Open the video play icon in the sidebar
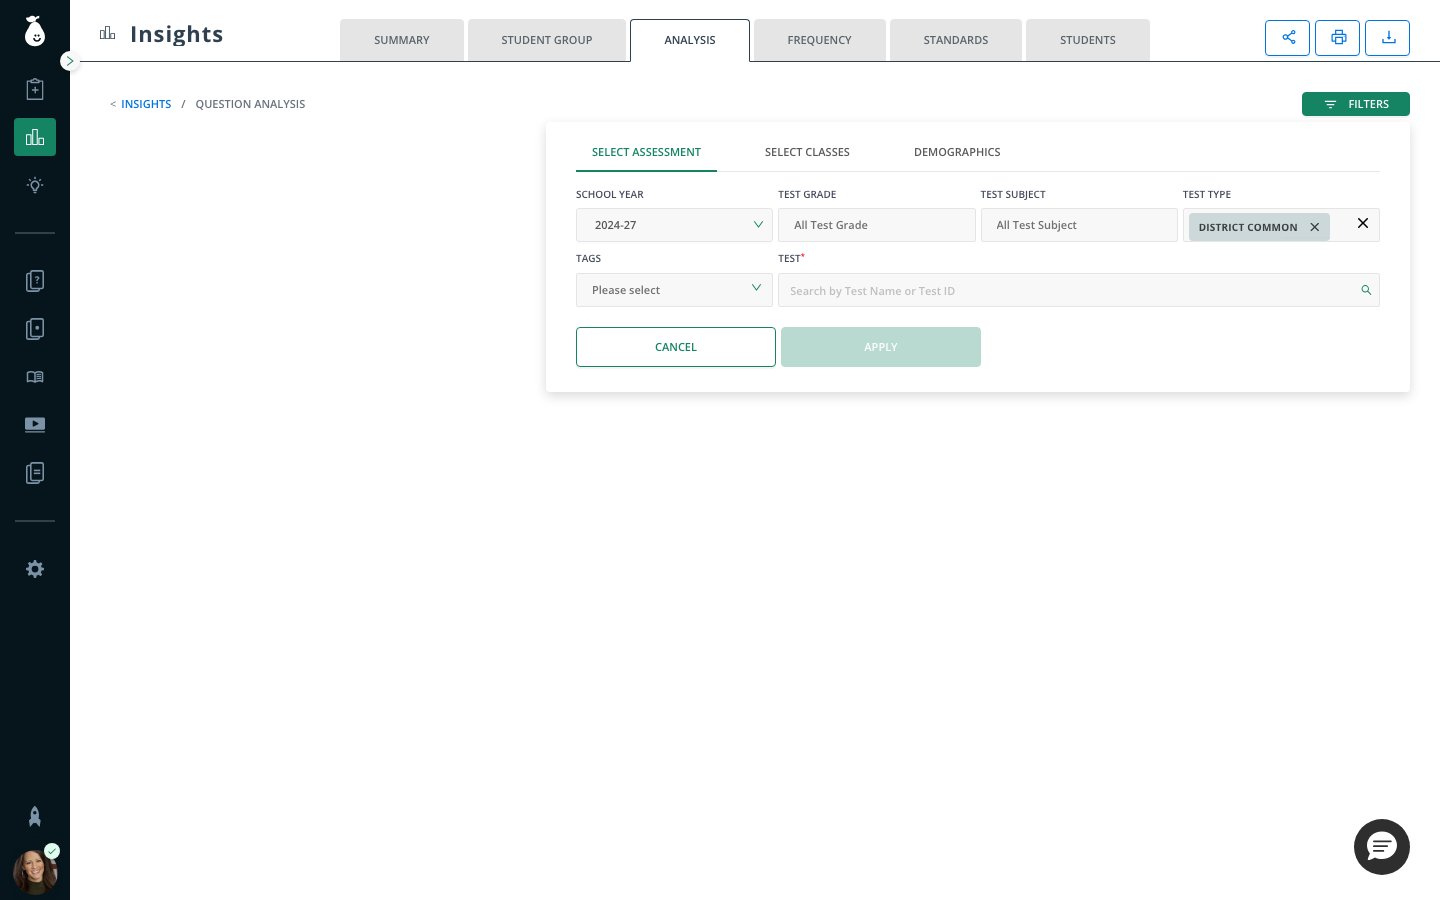 (x=35, y=425)
